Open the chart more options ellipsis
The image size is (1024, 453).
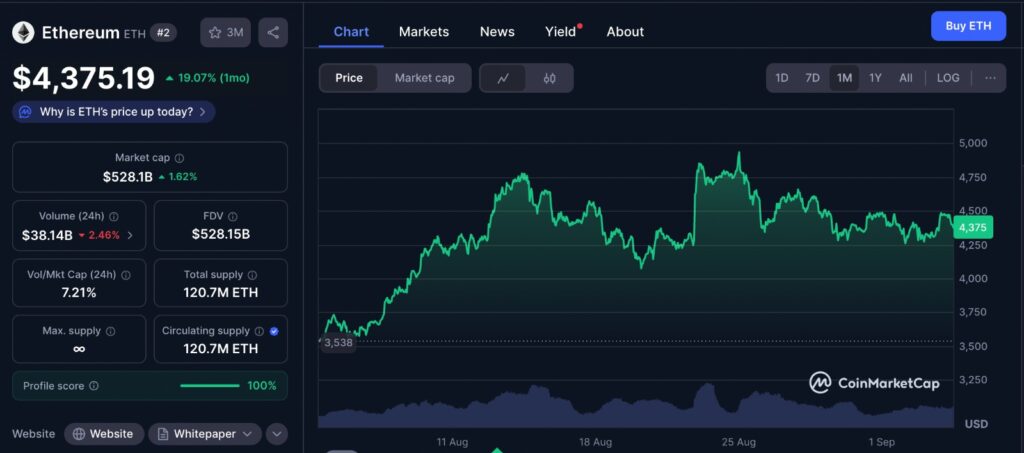click(x=990, y=78)
